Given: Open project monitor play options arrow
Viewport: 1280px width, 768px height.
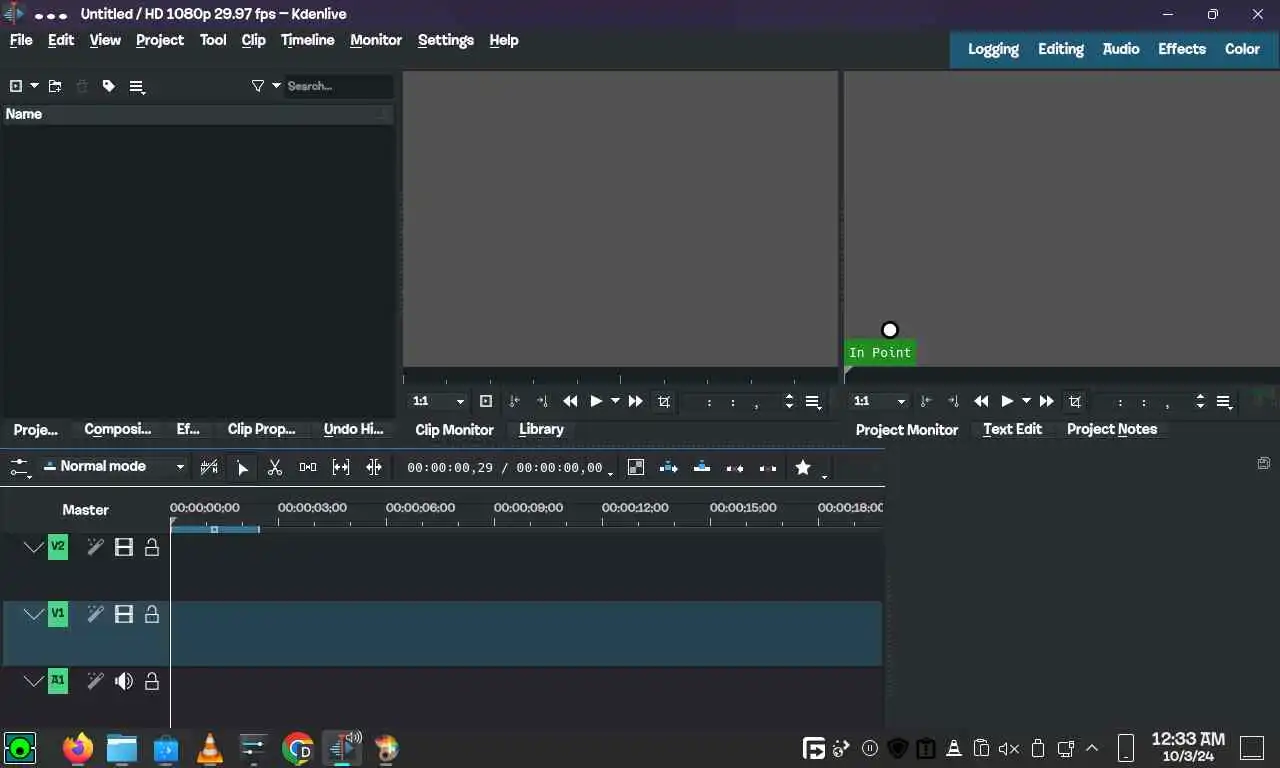Looking at the screenshot, I should (1026, 401).
